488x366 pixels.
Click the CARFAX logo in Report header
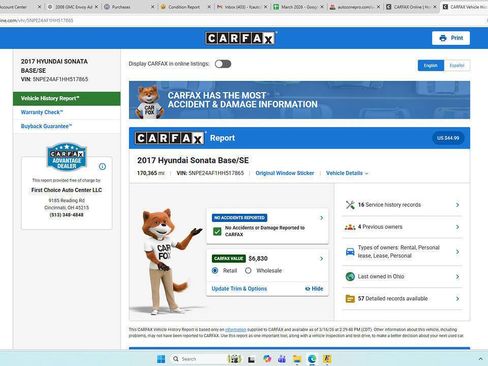(170, 138)
